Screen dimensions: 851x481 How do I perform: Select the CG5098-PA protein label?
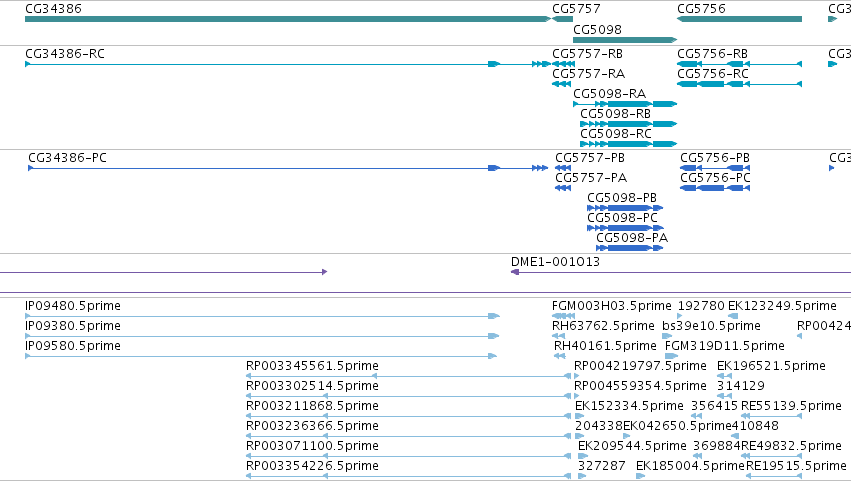[632, 238]
